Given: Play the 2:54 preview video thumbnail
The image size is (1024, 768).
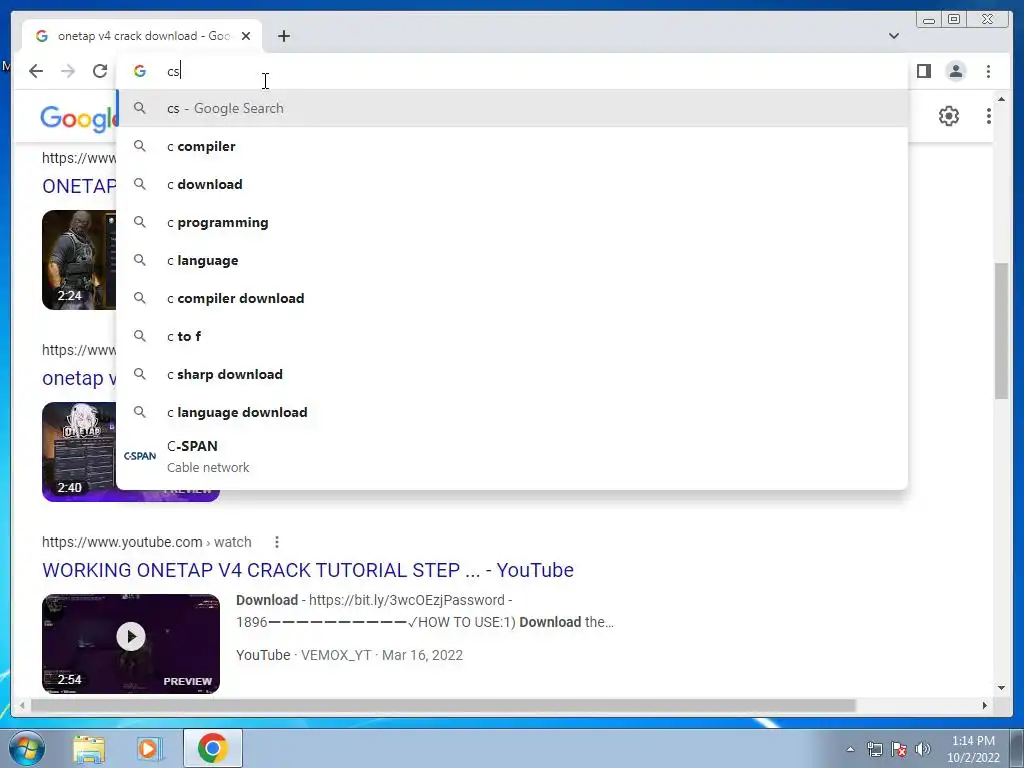Looking at the screenshot, I should pos(131,644).
